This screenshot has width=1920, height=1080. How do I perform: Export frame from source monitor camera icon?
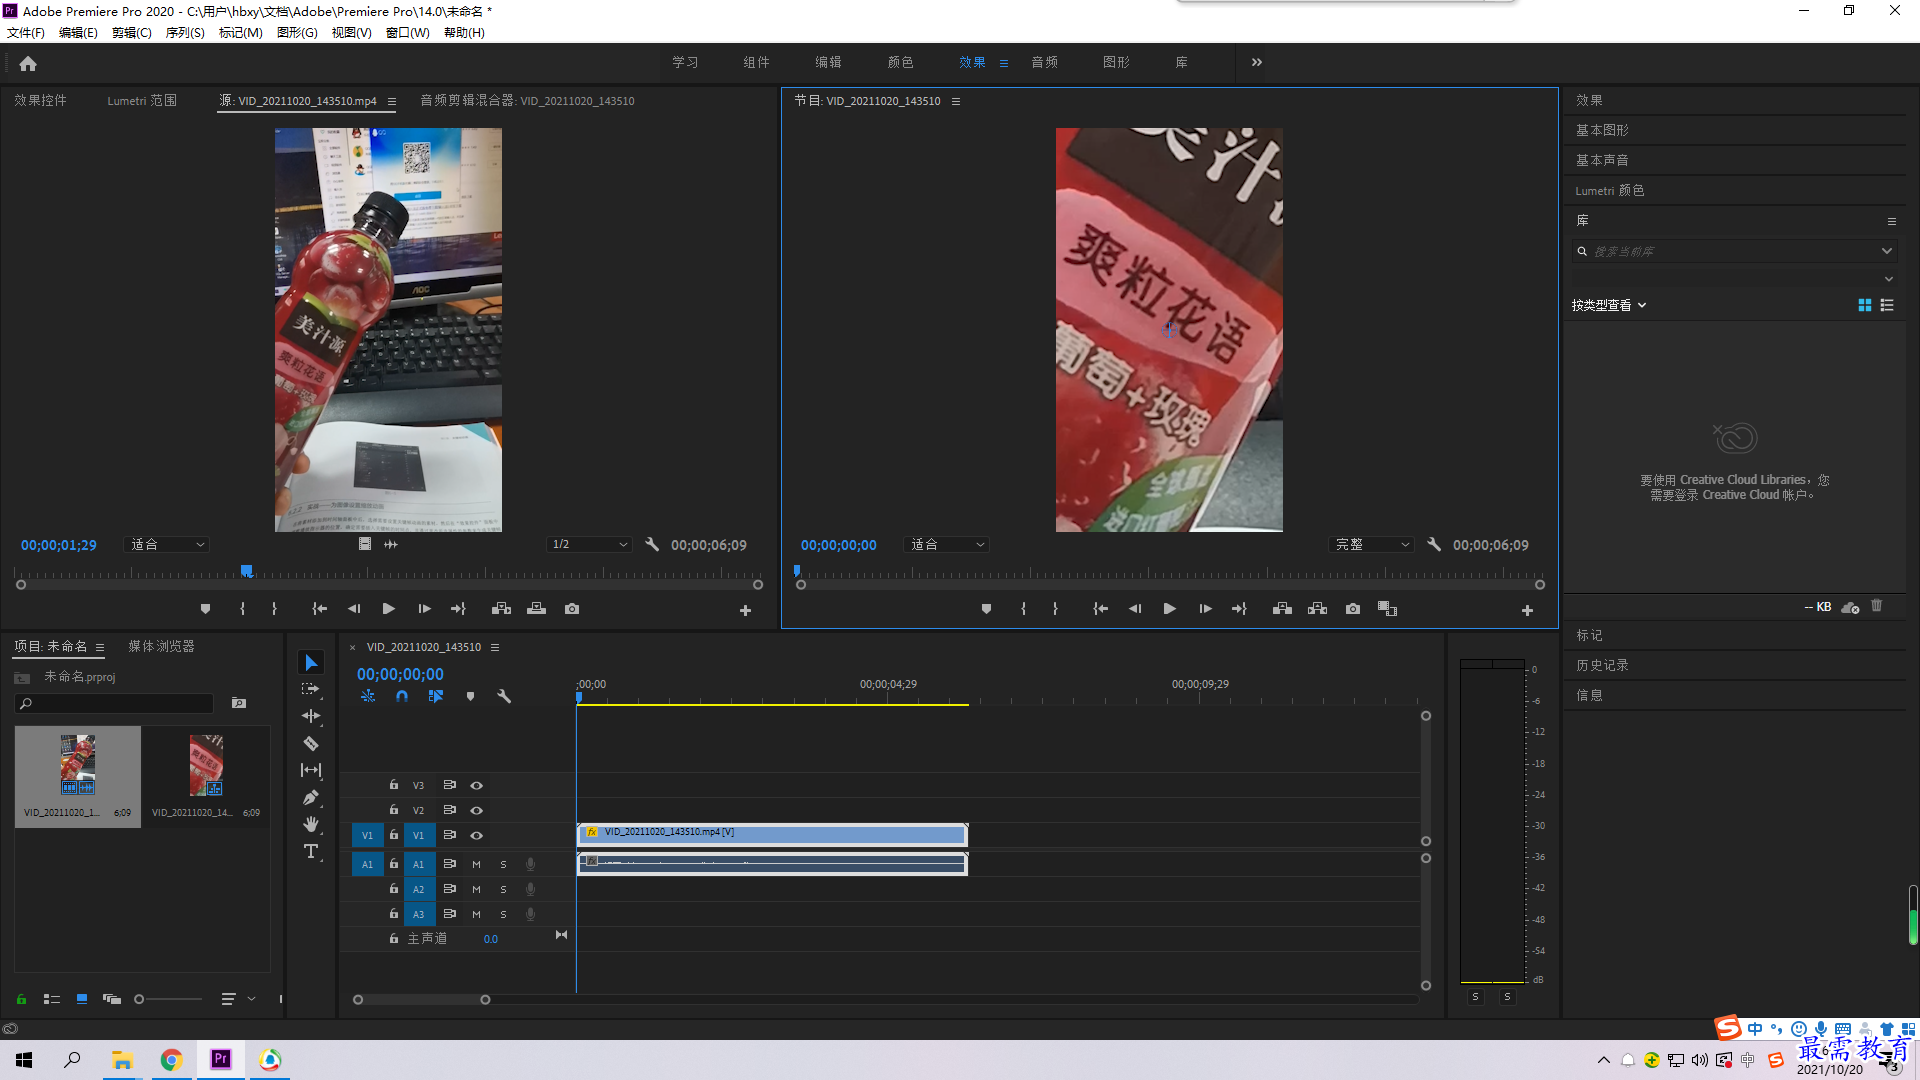coord(572,609)
